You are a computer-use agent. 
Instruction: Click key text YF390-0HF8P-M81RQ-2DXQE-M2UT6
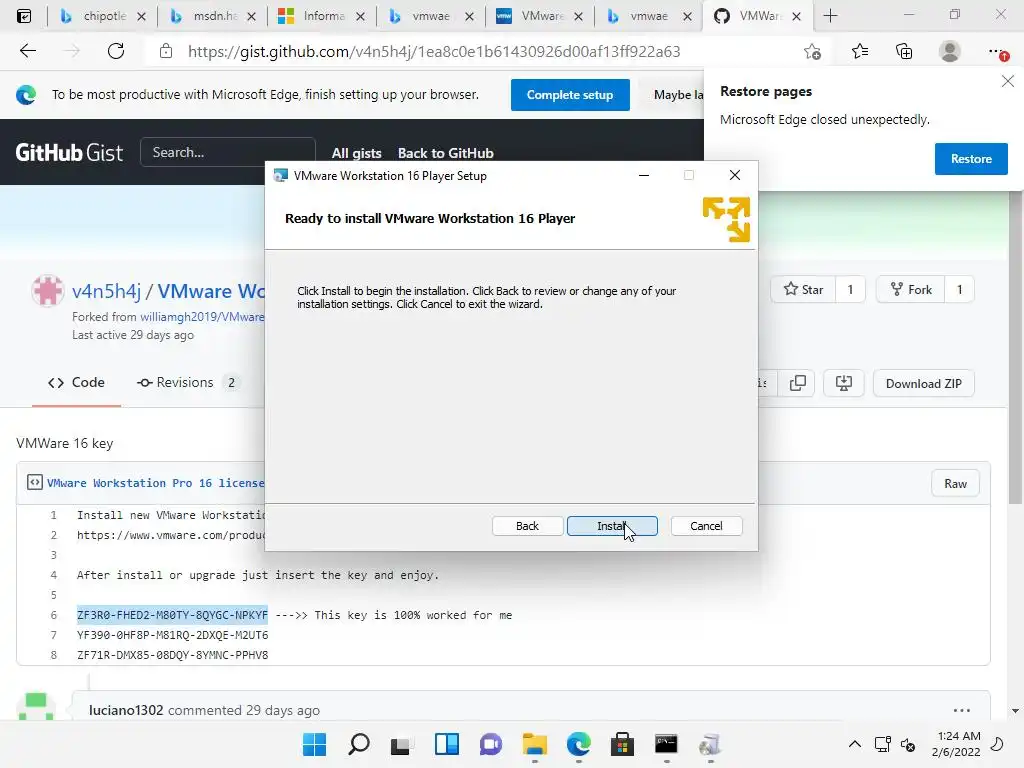pos(172,635)
